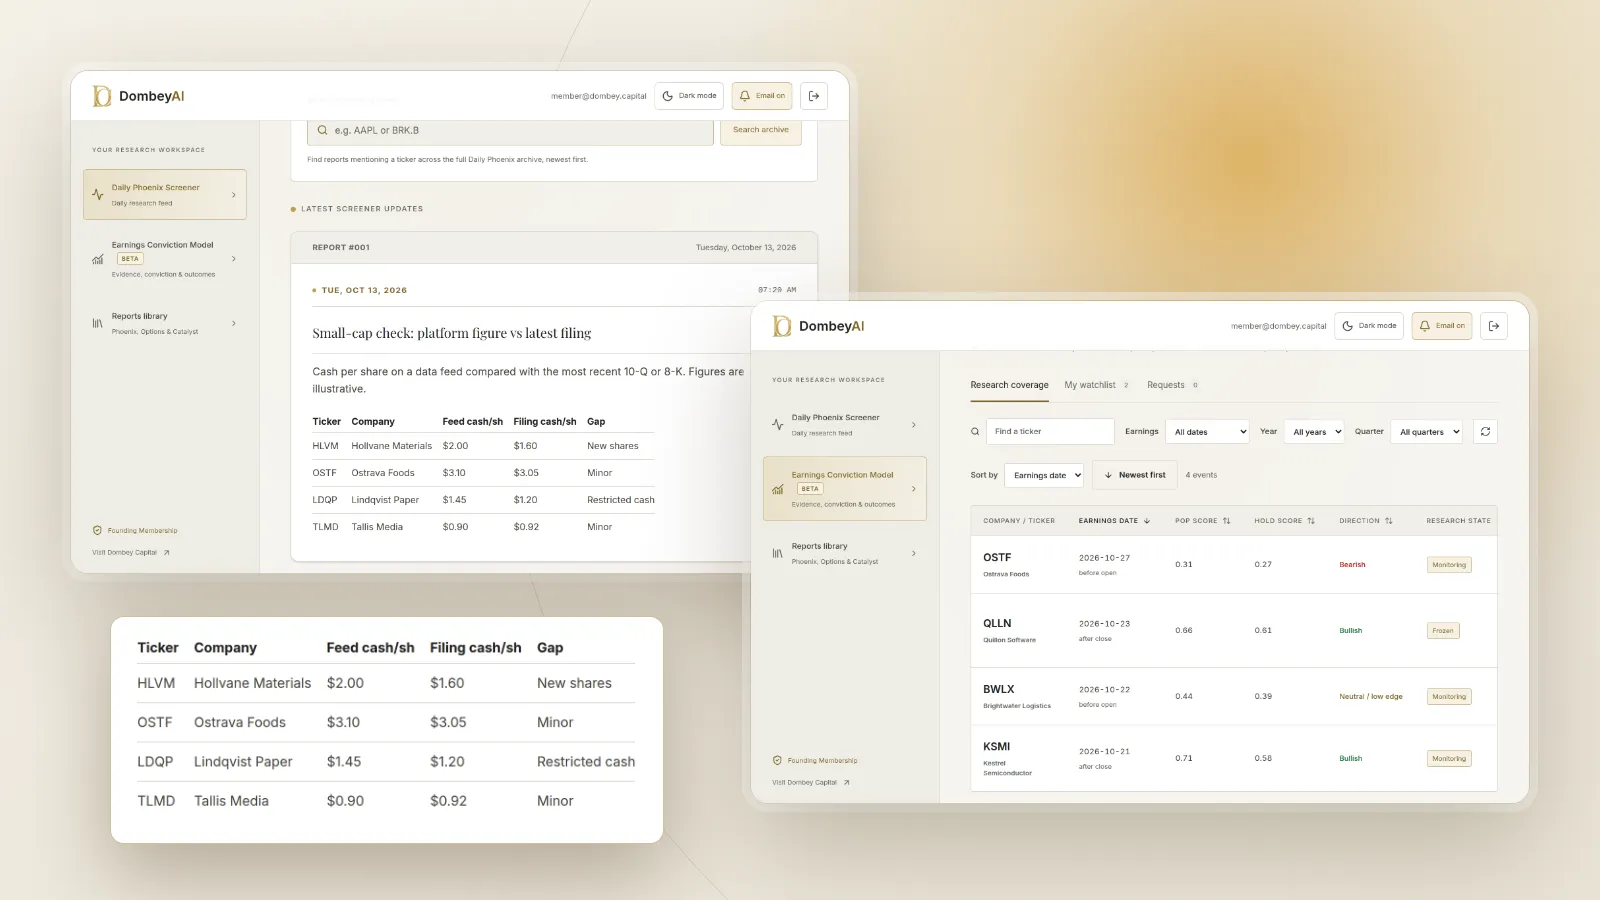Focus the ticker search field e.g. AAPL
Screen dimensions: 1600x900
[510, 131]
